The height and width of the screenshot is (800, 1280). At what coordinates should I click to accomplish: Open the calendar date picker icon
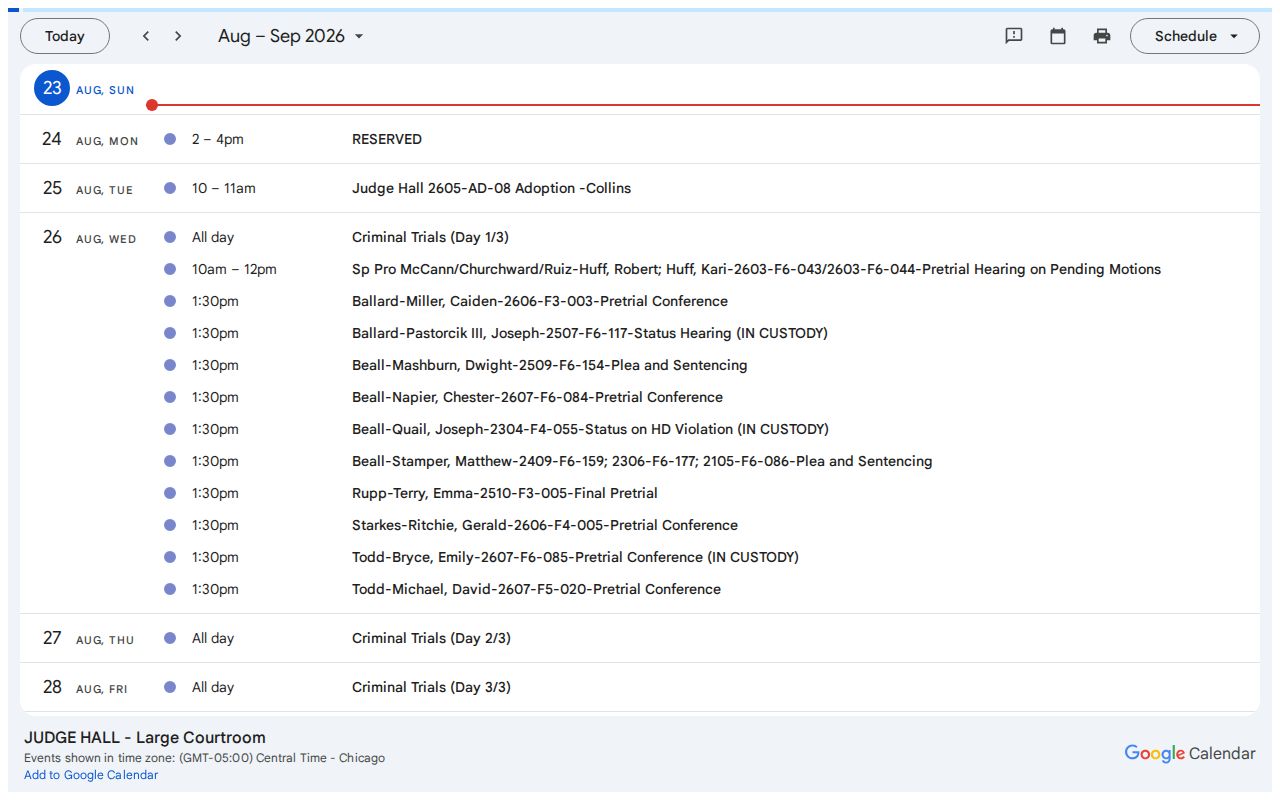coord(1058,36)
